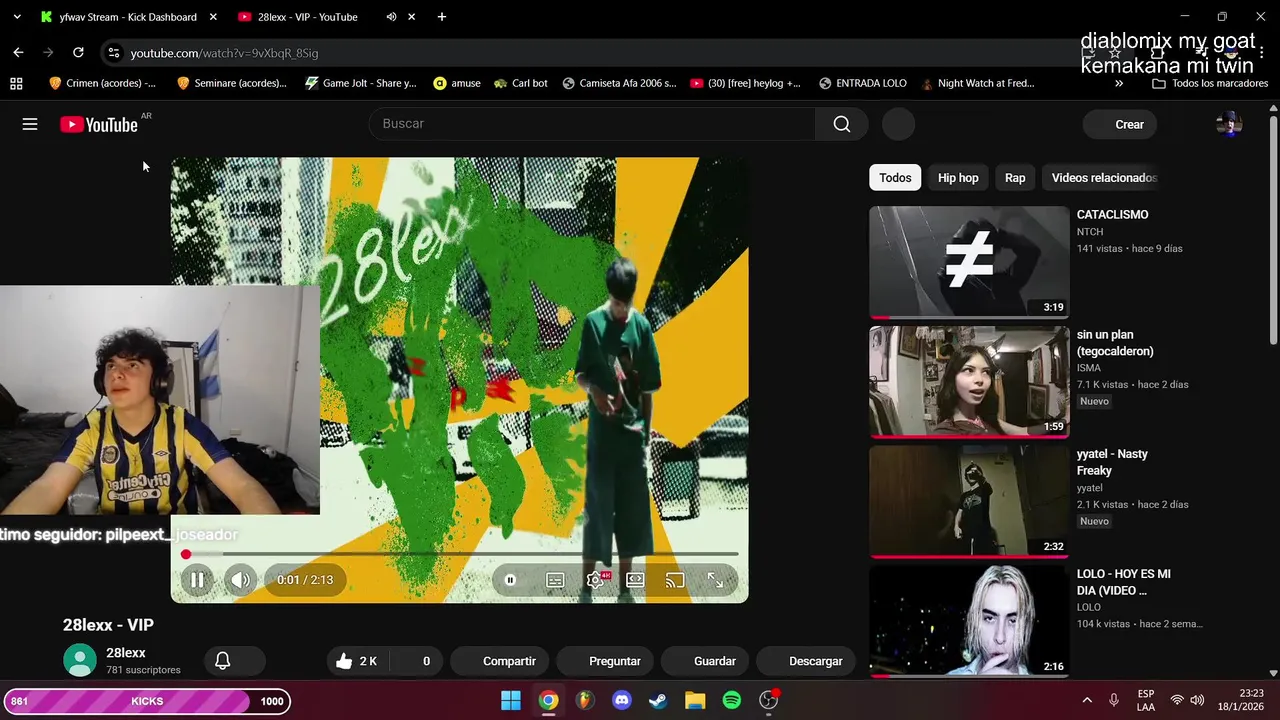Enter fullscreen mode on the video
The height and width of the screenshot is (720, 1280).
[x=715, y=580]
